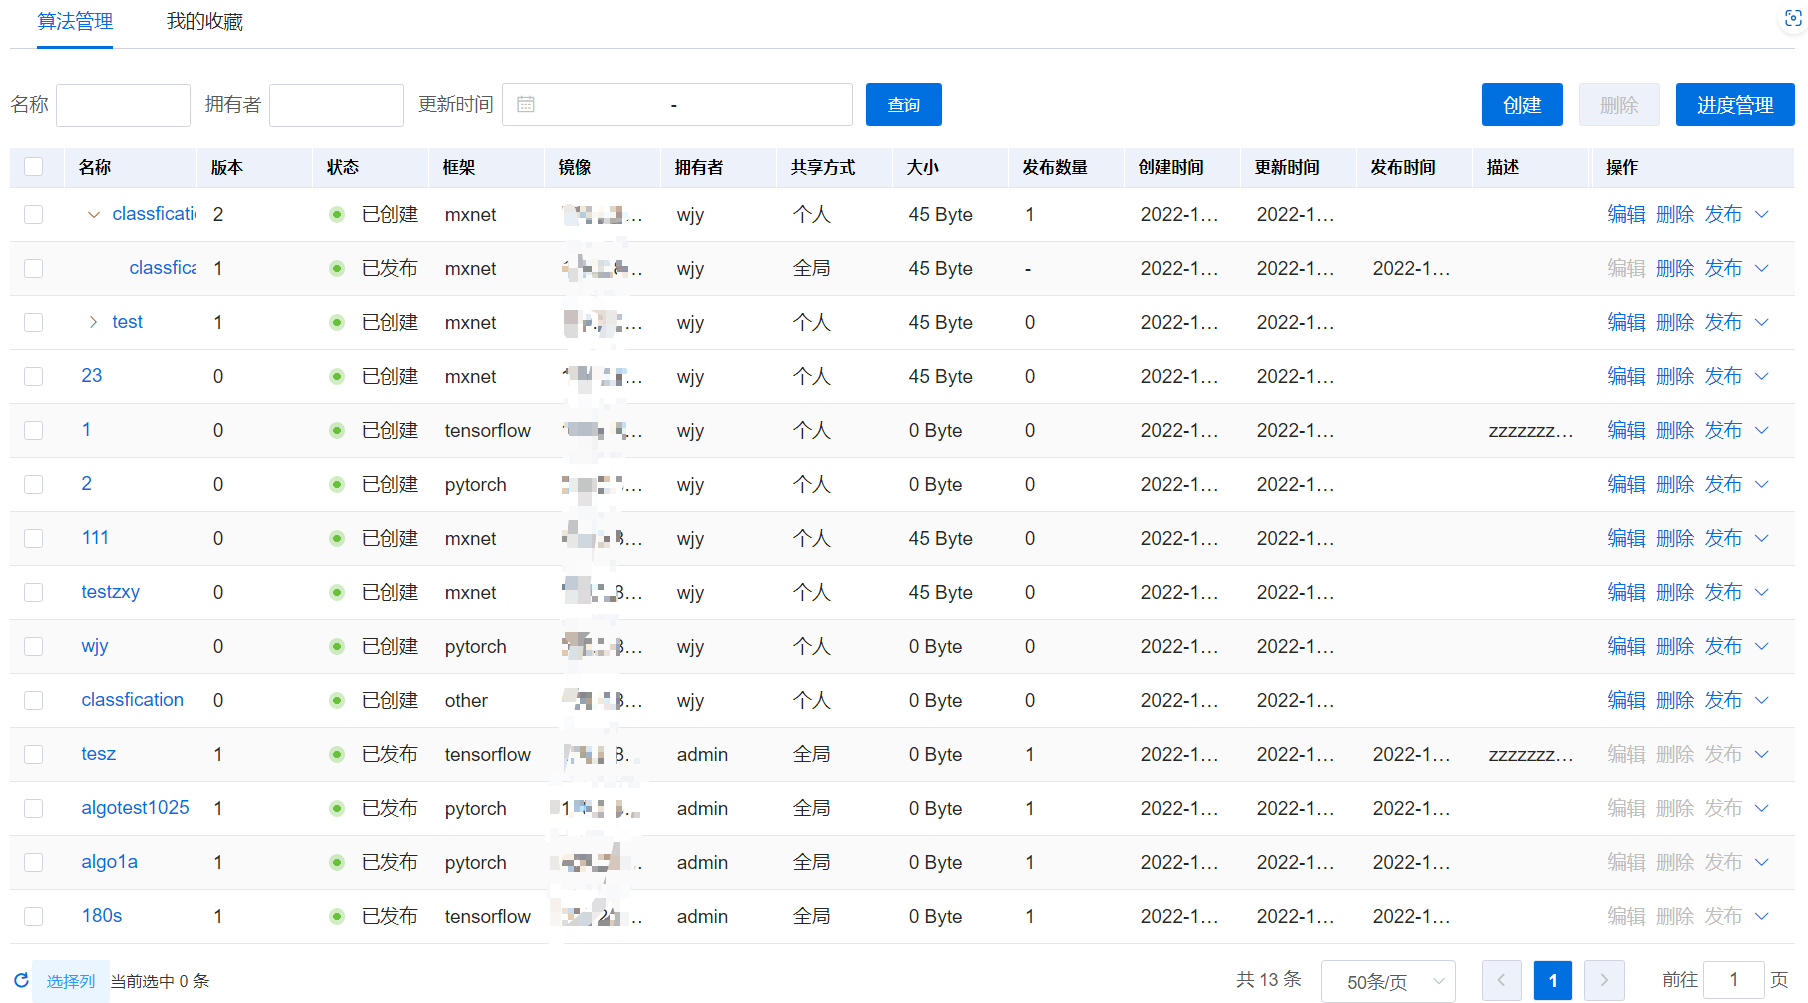This screenshot has width=1808, height=1003.
Task: Open the 50条/页 page size dropdown
Action: pyautogui.click(x=1387, y=982)
